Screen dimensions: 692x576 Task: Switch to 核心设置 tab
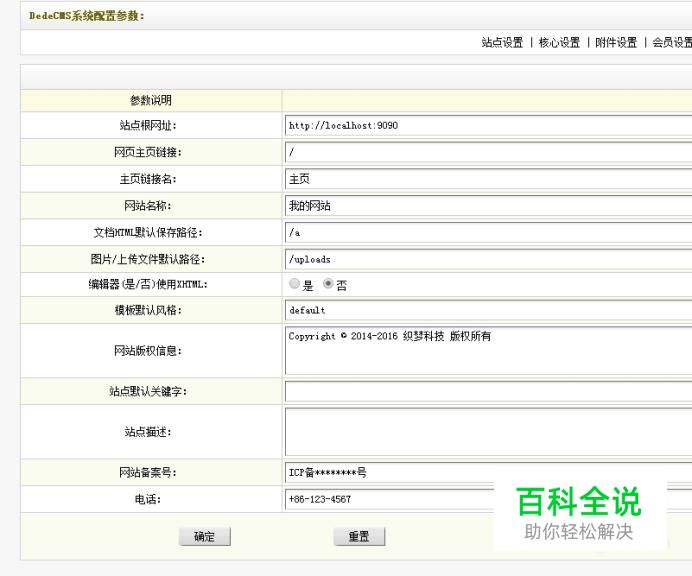point(559,42)
